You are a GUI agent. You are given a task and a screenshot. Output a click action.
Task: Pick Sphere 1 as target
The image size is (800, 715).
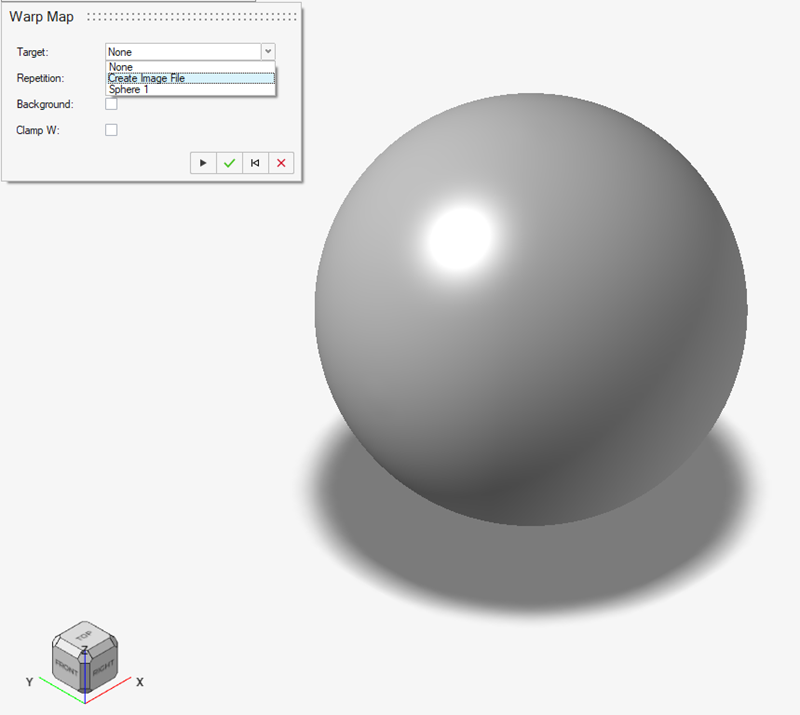click(190, 89)
